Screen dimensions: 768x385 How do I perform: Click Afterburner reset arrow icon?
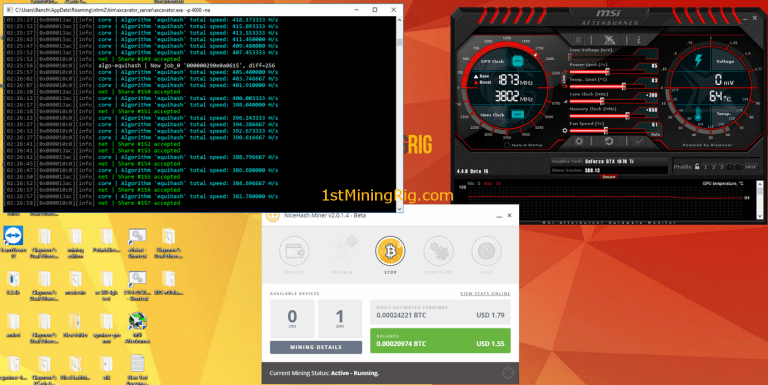(x=609, y=141)
